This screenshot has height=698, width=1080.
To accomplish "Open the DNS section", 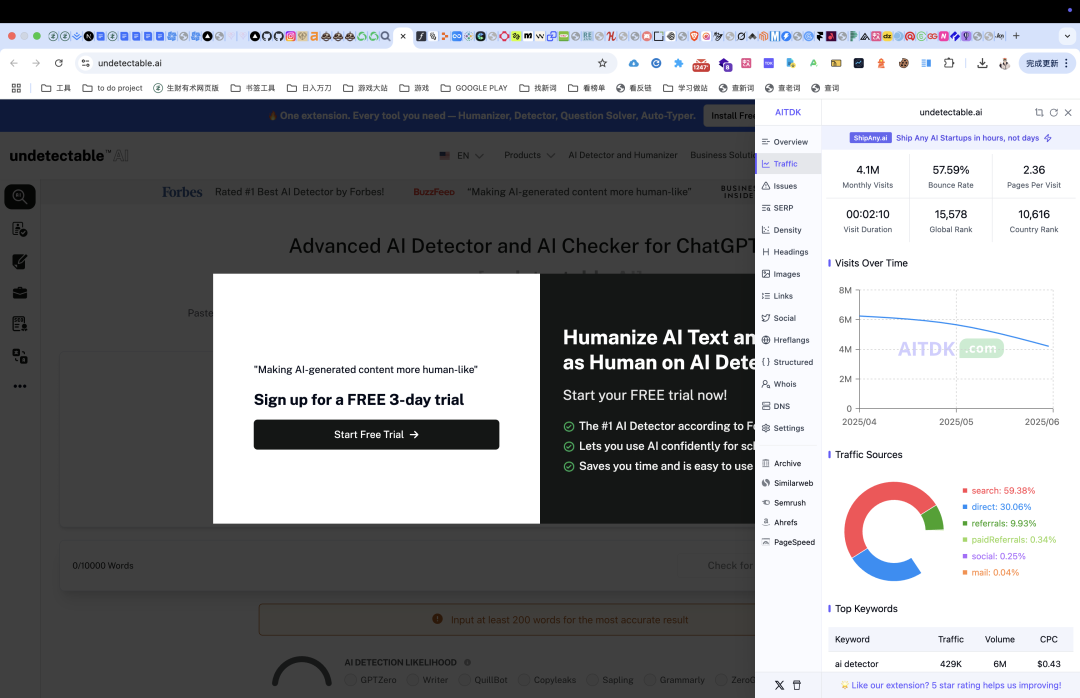I will pyautogui.click(x=776, y=407).
